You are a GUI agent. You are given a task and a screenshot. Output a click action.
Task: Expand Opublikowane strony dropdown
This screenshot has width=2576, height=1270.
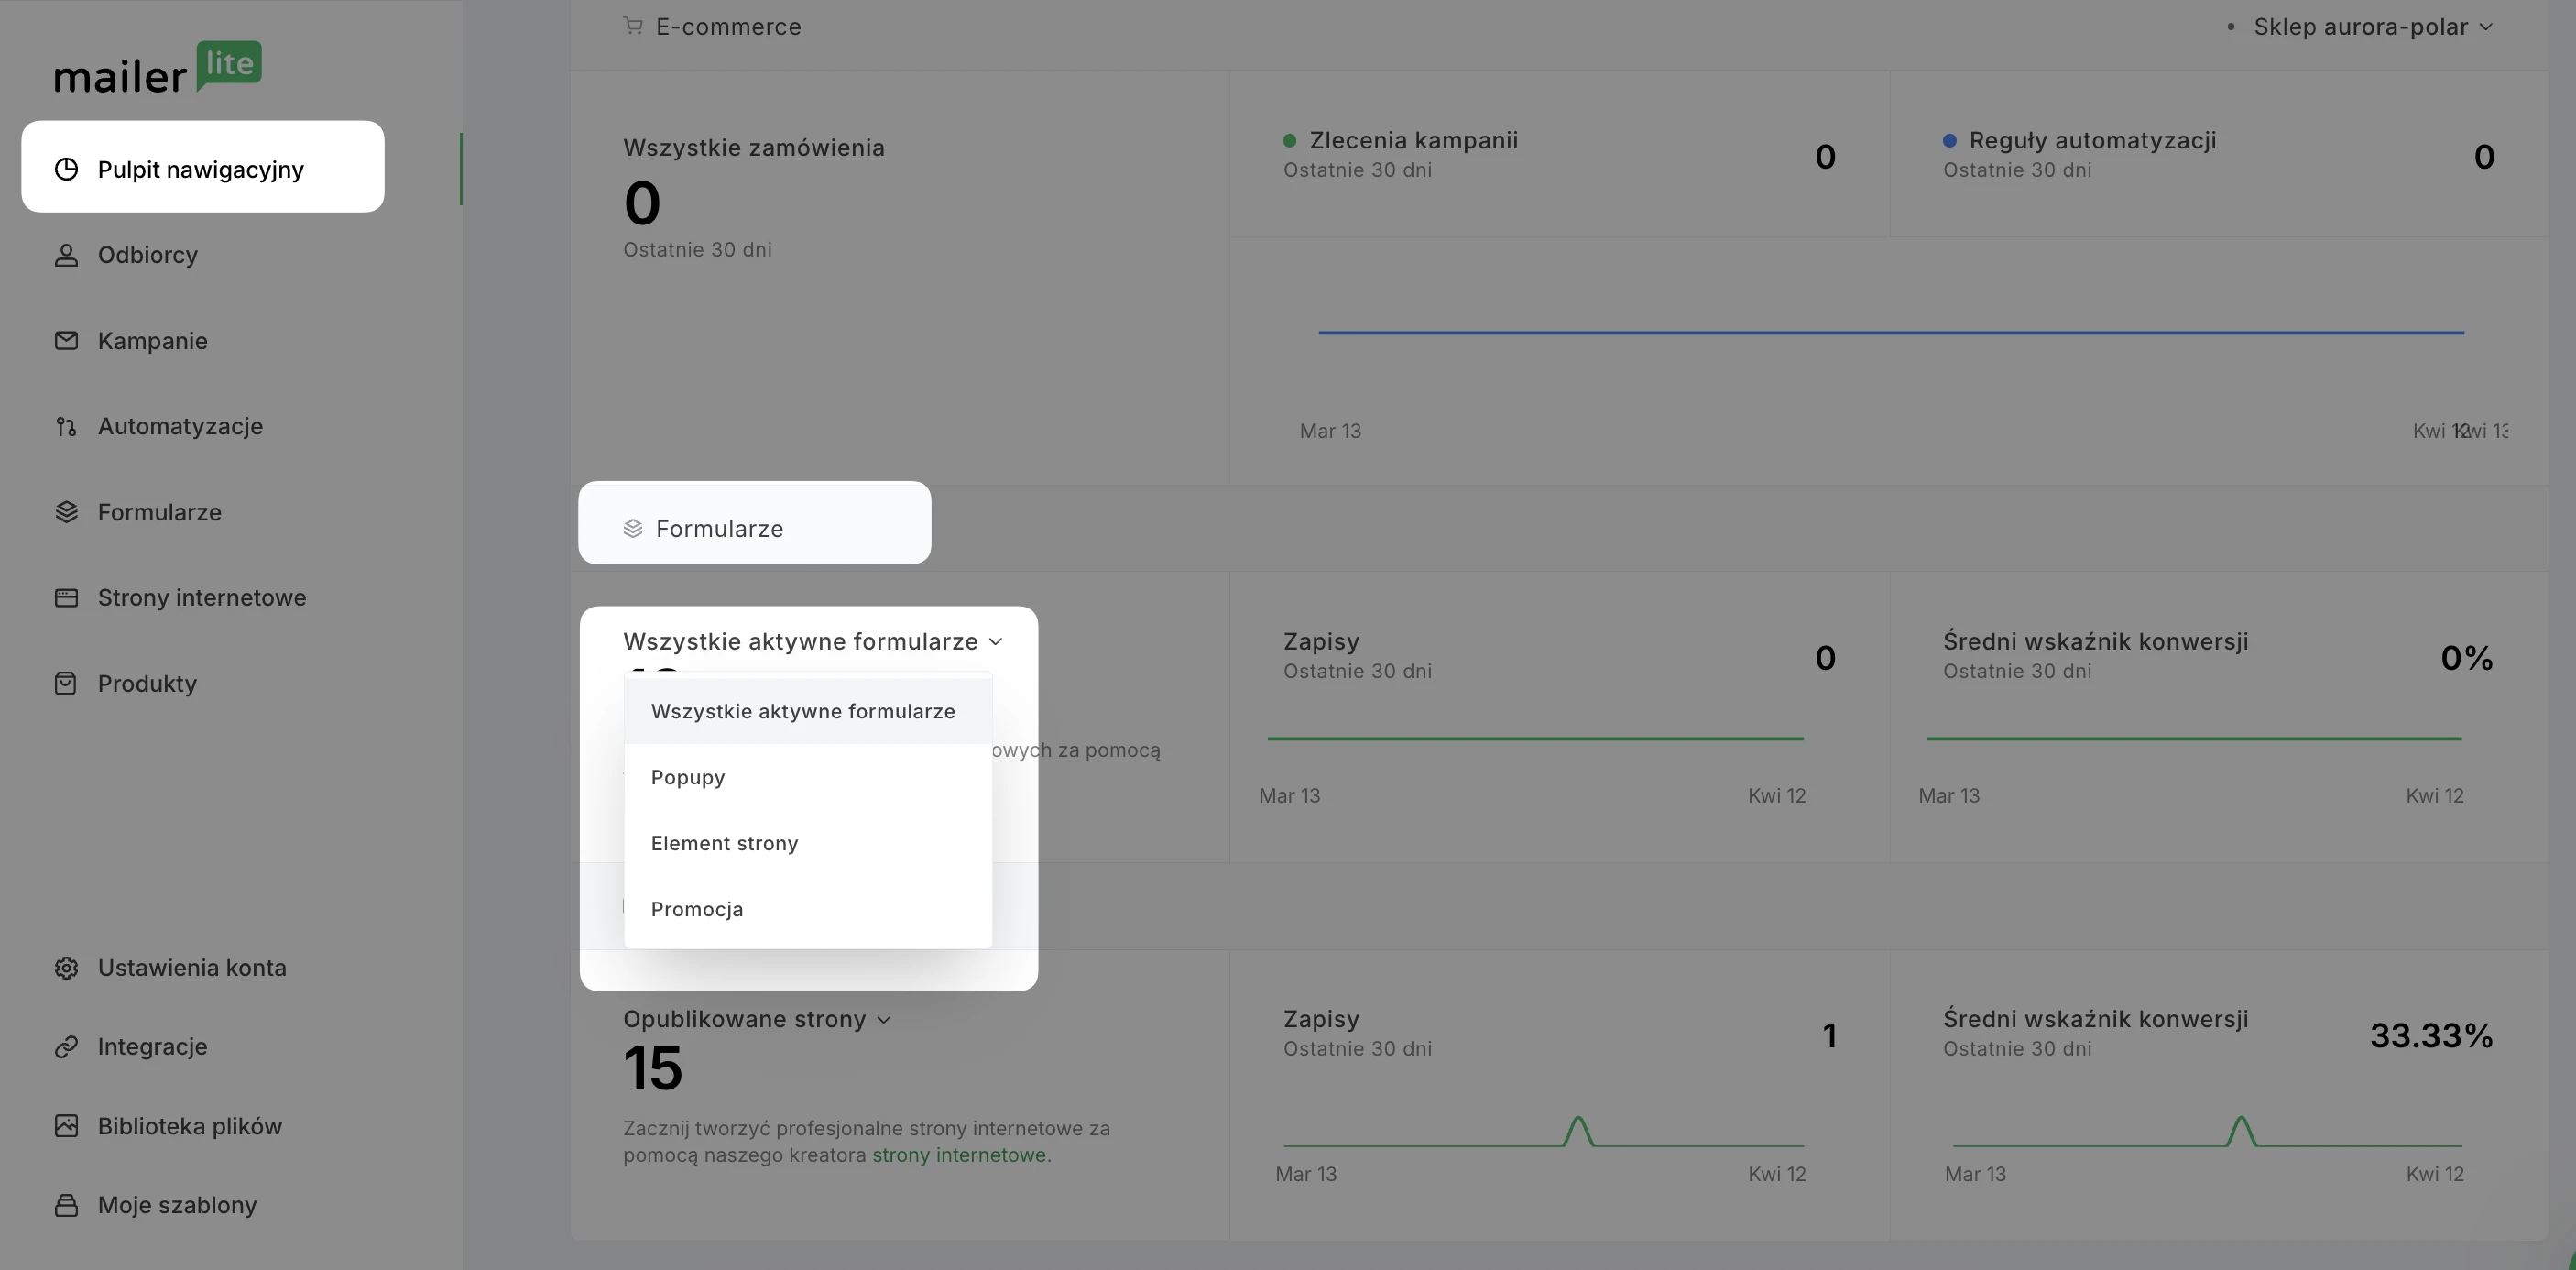[756, 1019]
